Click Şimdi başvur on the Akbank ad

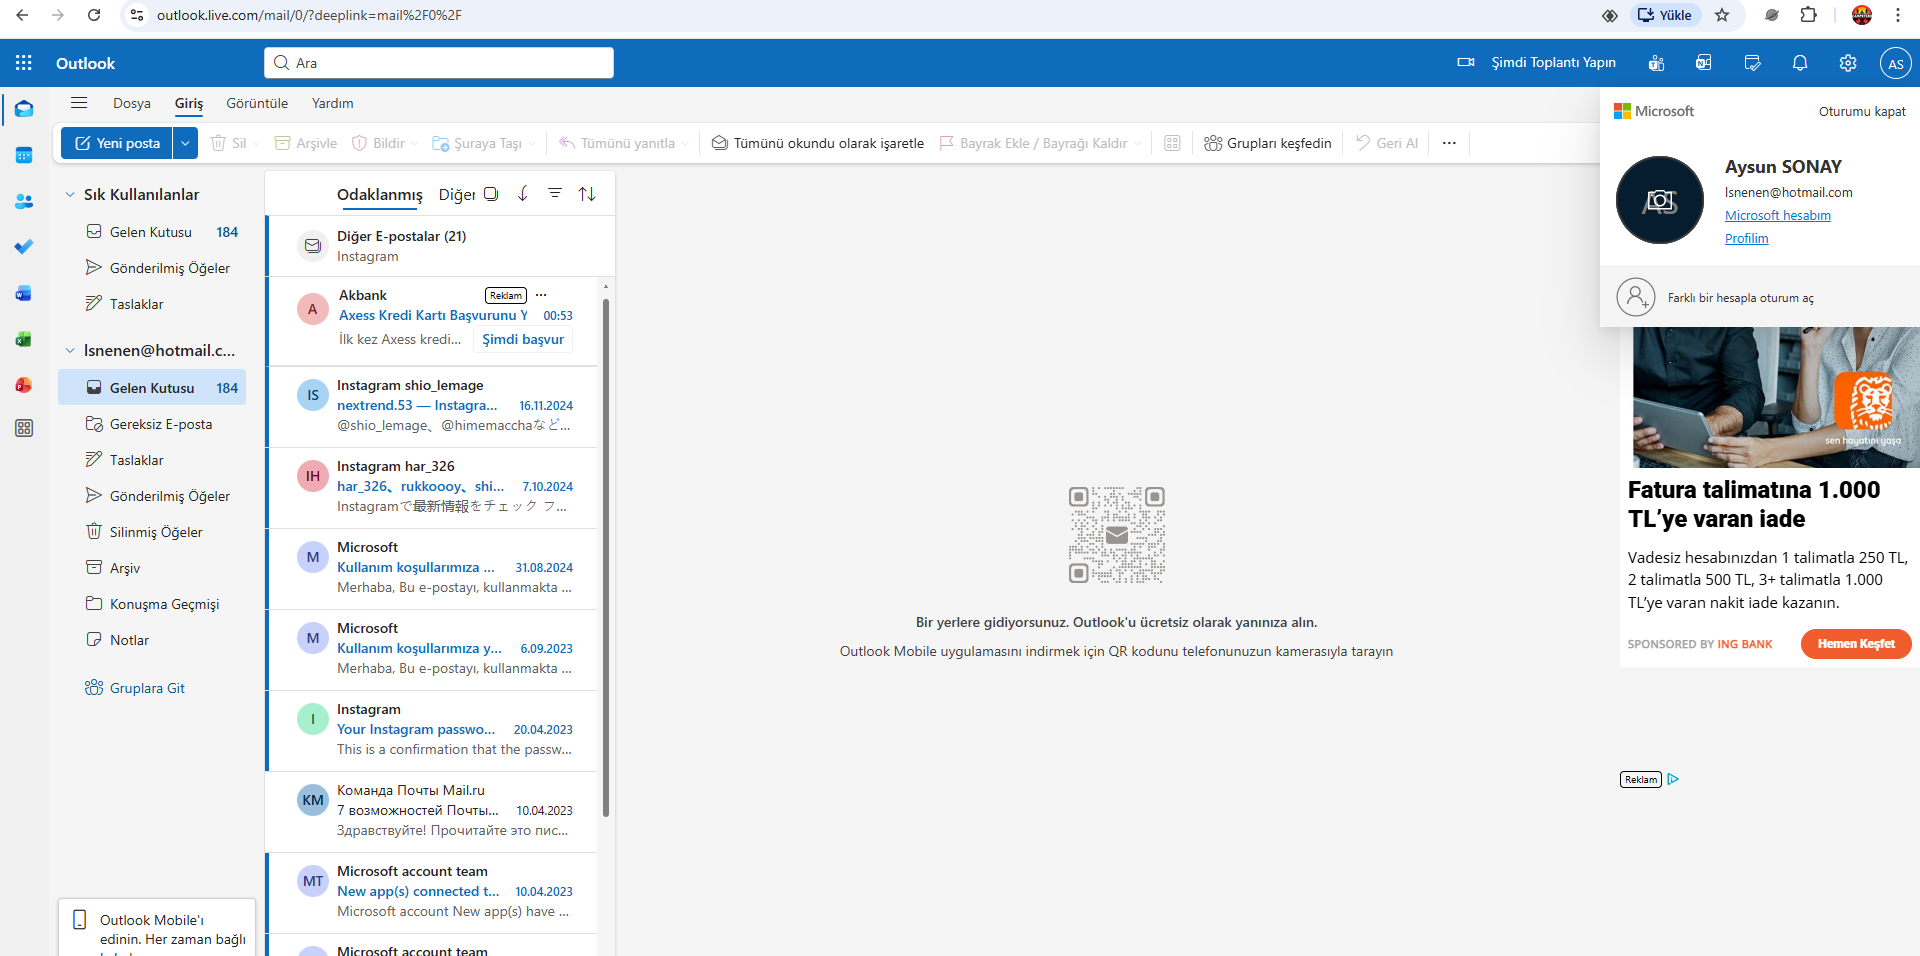[523, 339]
